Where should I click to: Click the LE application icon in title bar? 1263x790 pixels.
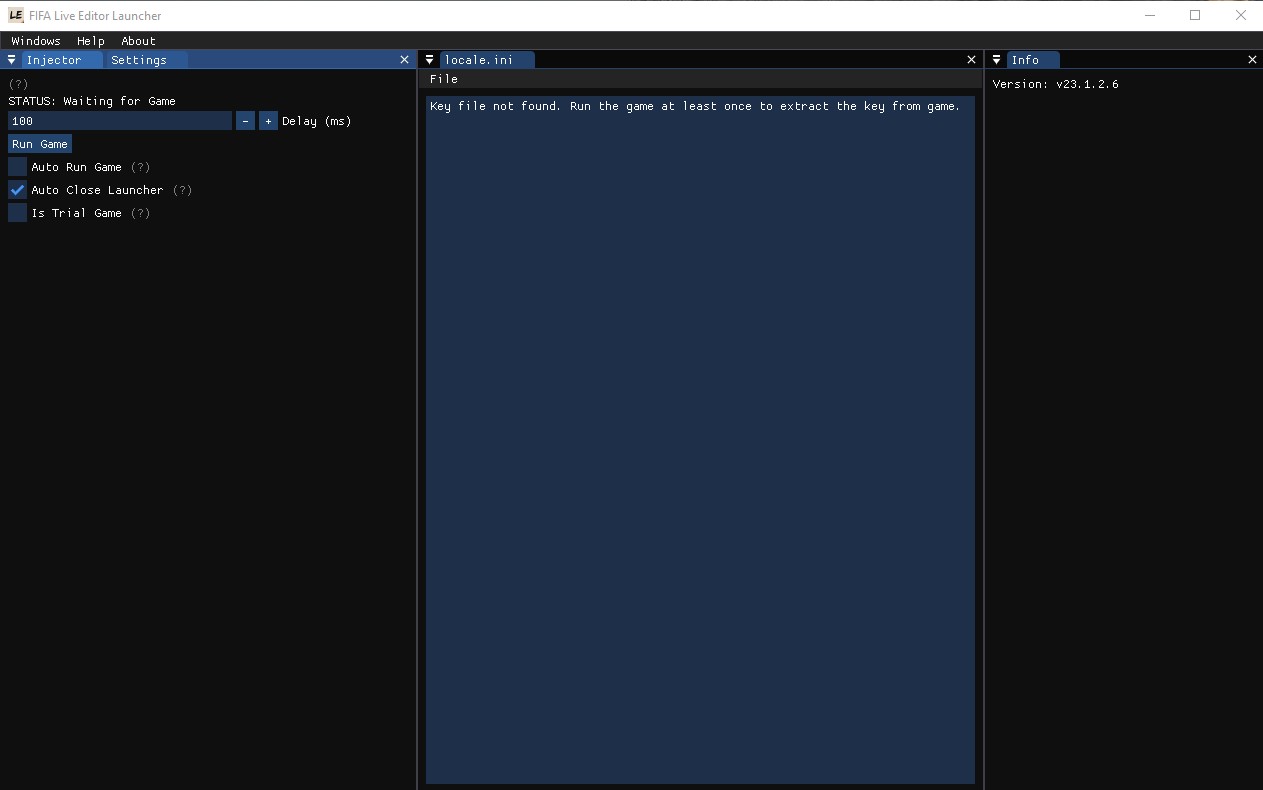(x=15, y=15)
